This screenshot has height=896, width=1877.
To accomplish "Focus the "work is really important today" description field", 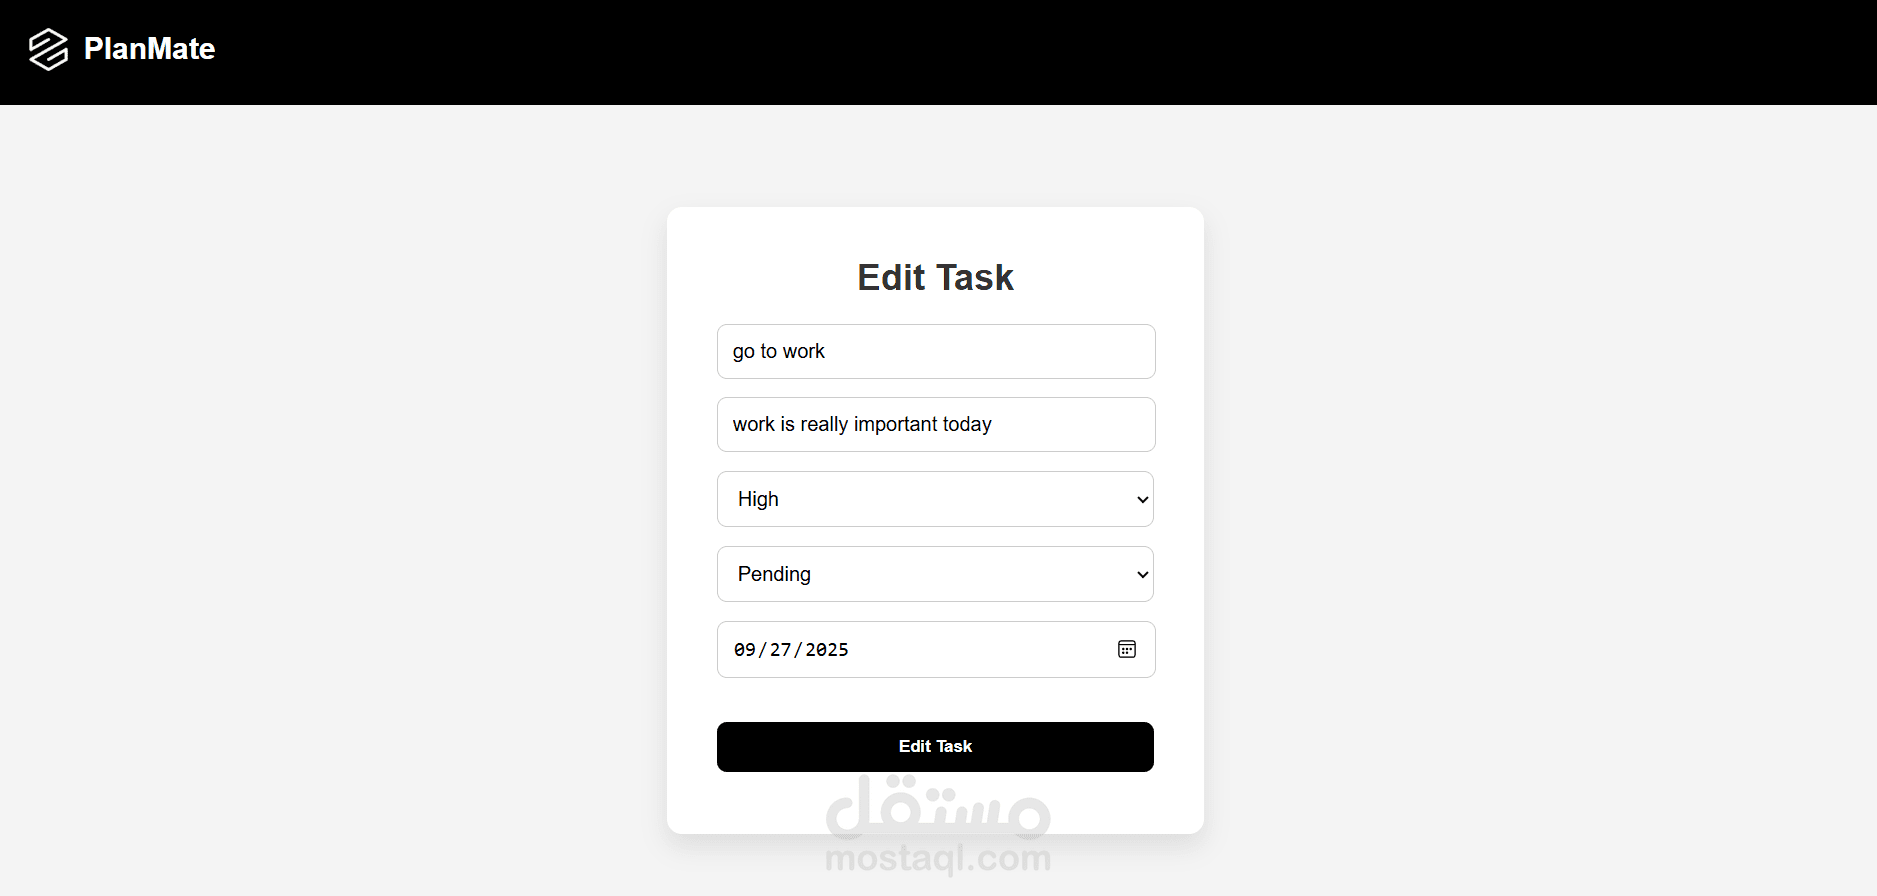I will pos(936,424).
